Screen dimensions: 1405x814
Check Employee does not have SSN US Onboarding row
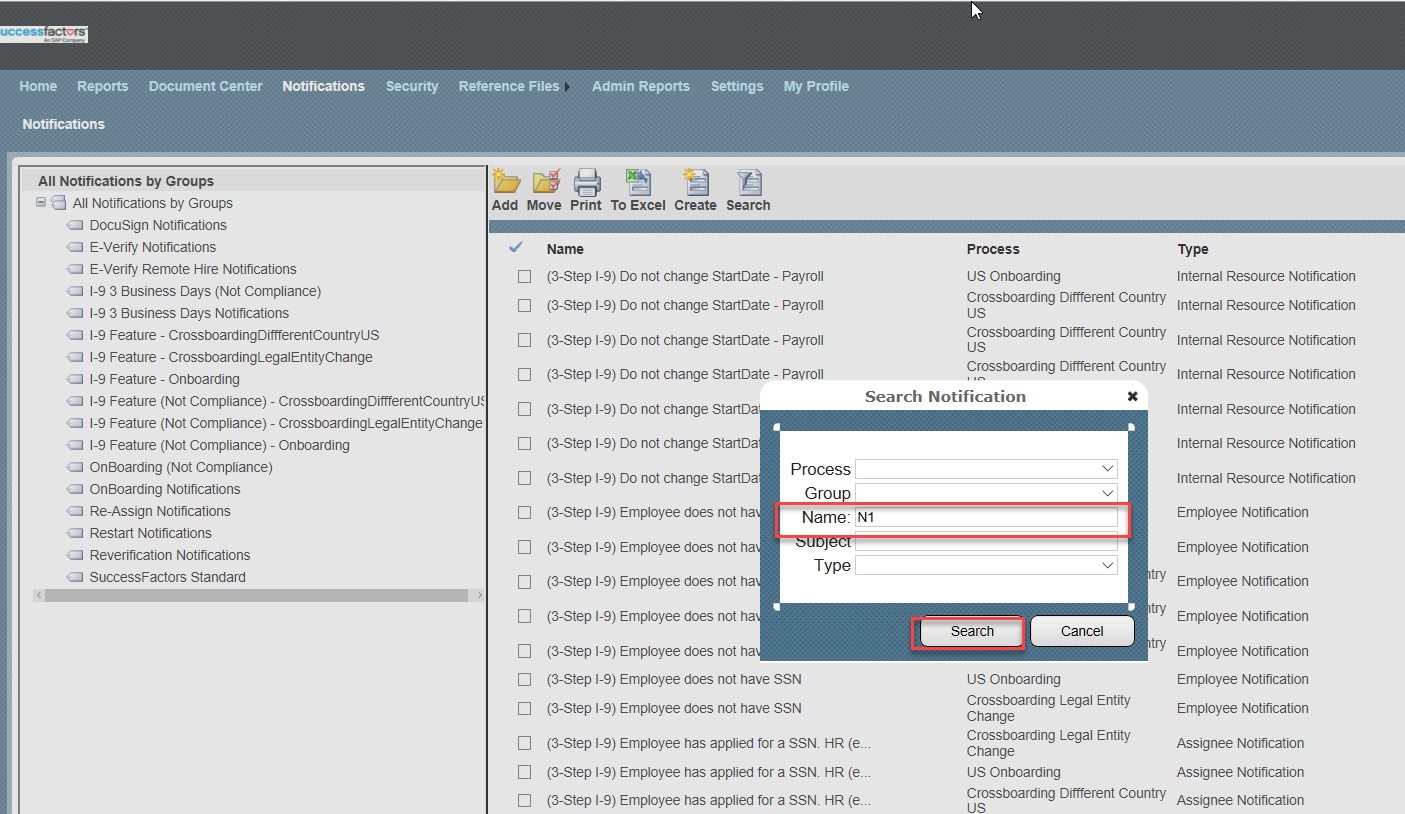click(524, 680)
